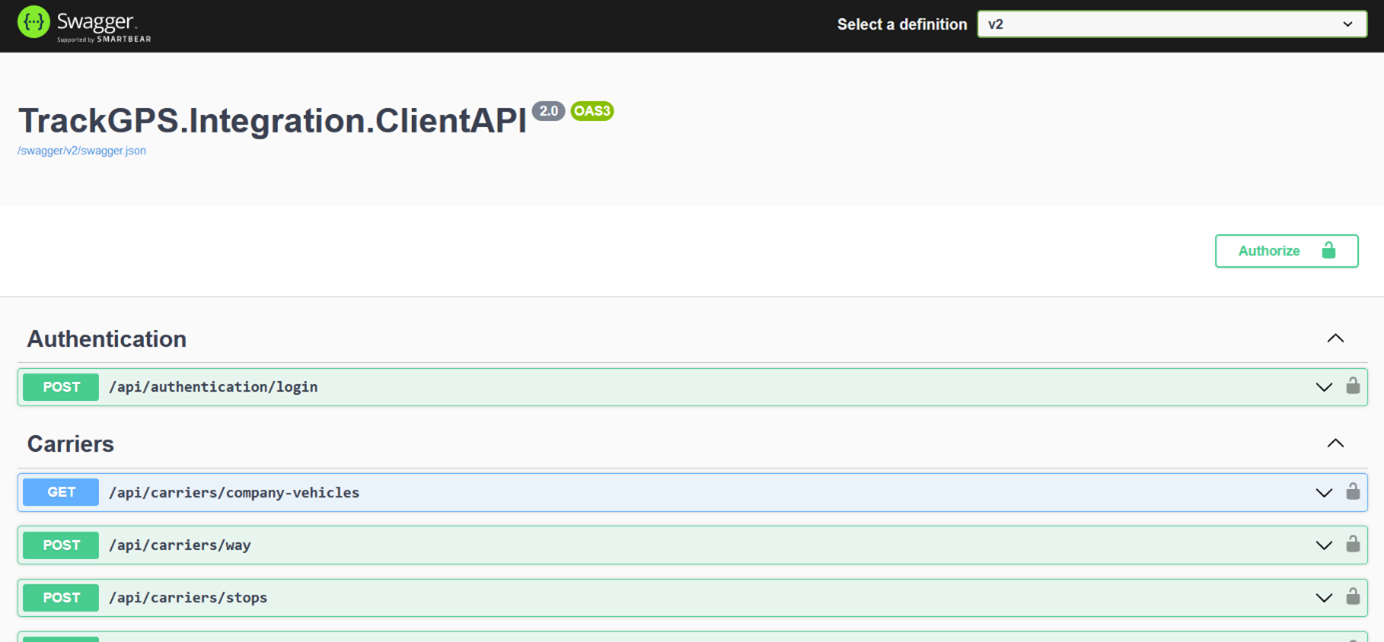
Task: Open the Select a definition dropdown
Action: pyautogui.click(x=1171, y=24)
